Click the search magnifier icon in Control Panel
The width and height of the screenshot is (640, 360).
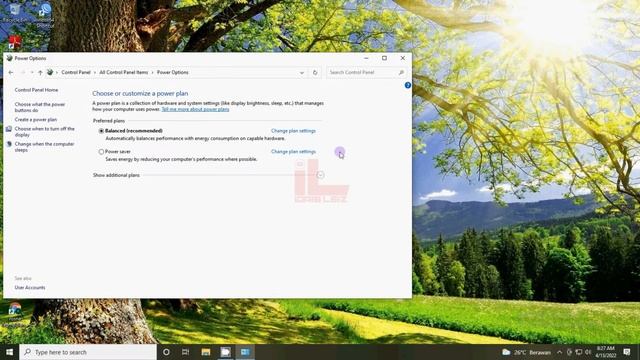(x=401, y=72)
